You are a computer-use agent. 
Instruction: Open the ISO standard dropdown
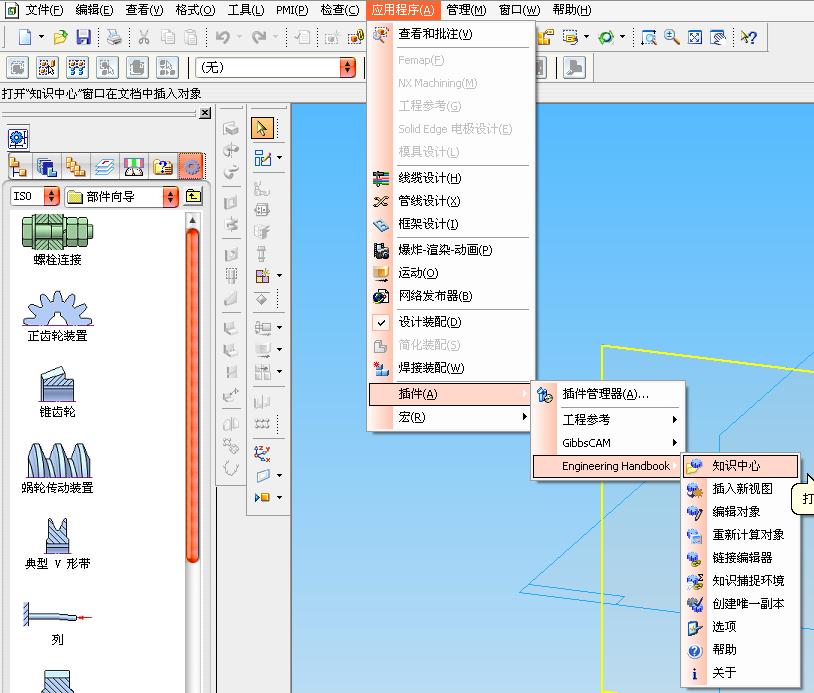click(x=51, y=196)
